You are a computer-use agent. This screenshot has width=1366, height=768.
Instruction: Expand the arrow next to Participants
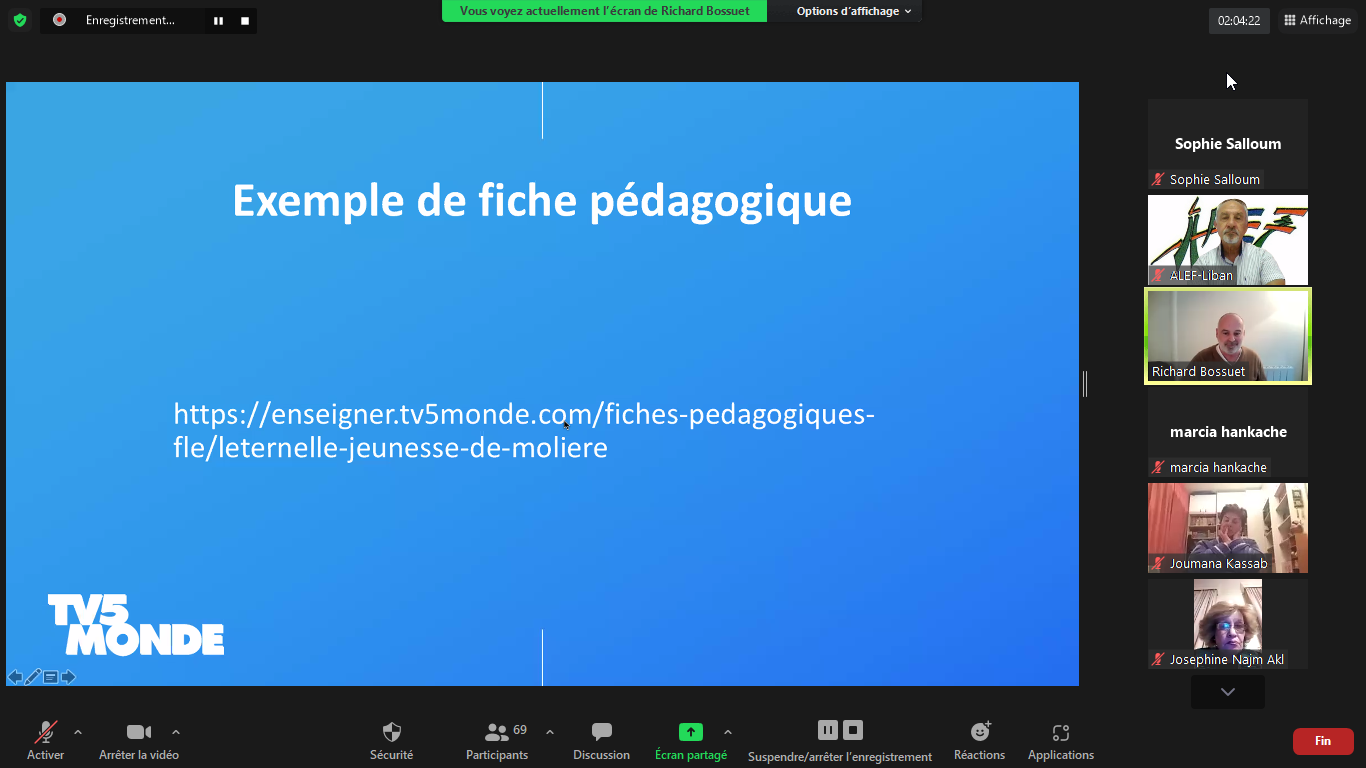click(550, 732)
